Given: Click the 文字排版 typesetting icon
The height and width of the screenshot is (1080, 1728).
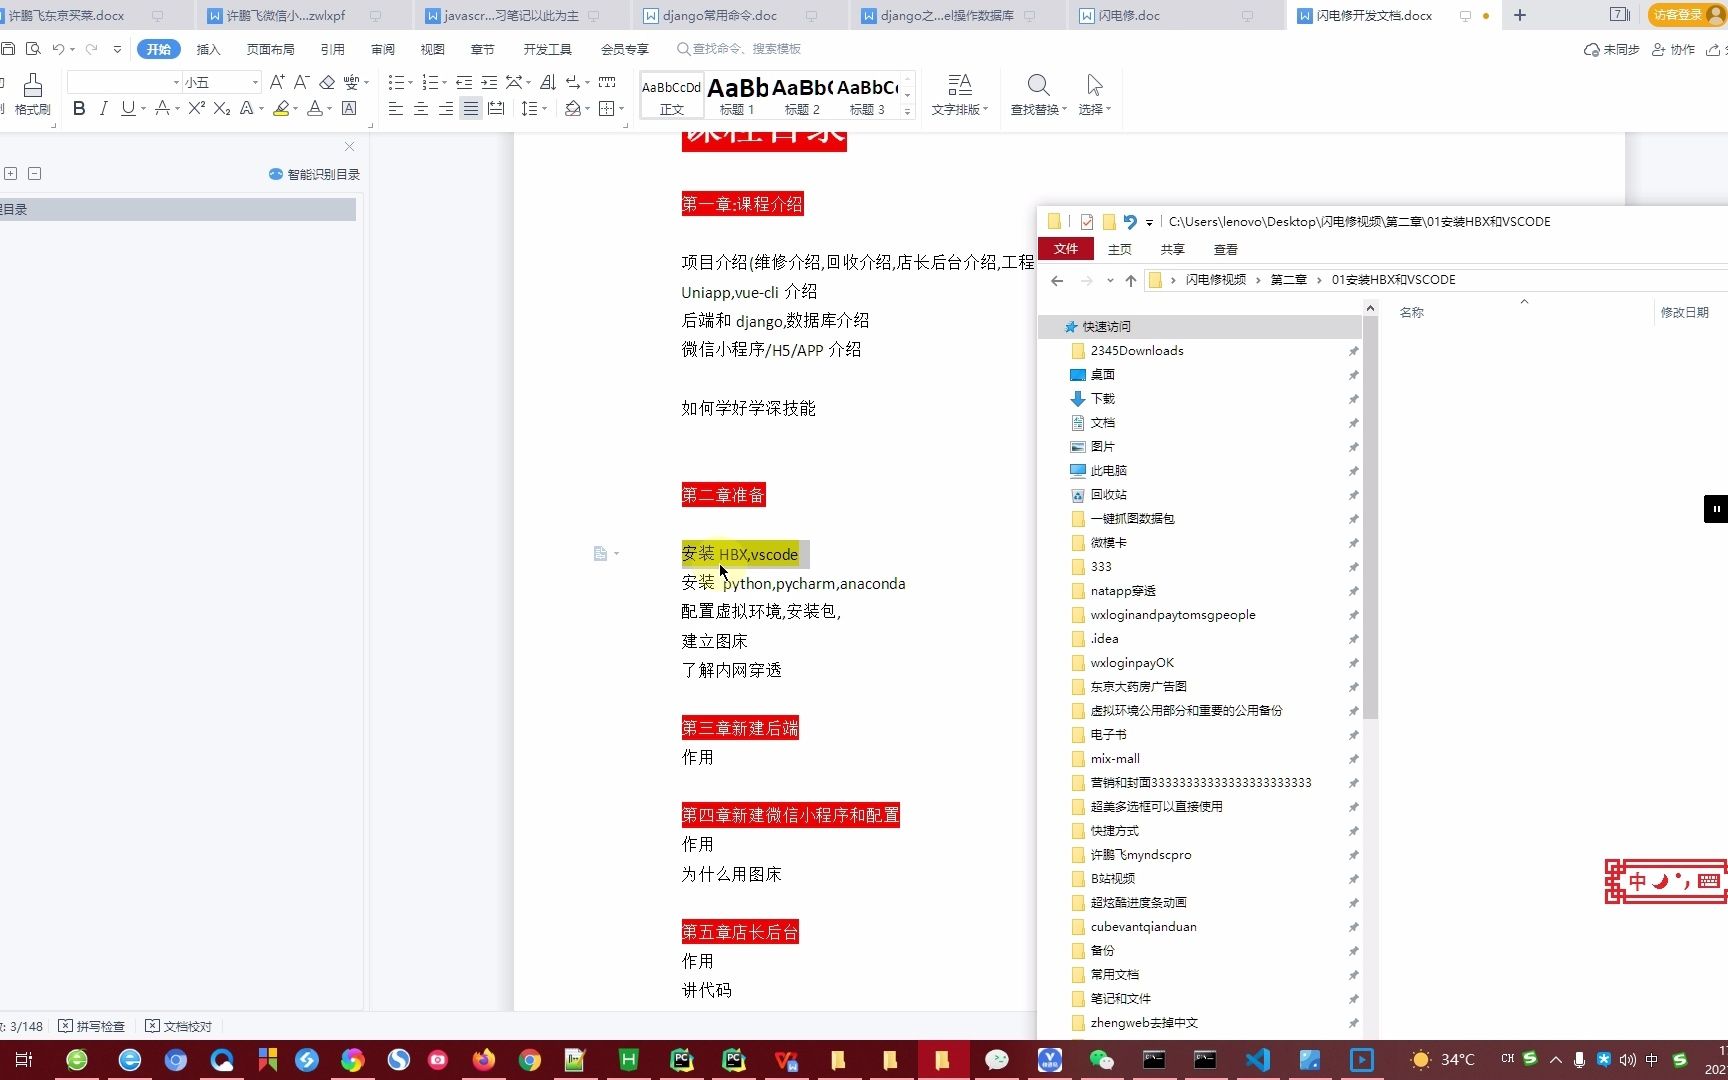Looking at the screenshot, I should tap(958, 95).
